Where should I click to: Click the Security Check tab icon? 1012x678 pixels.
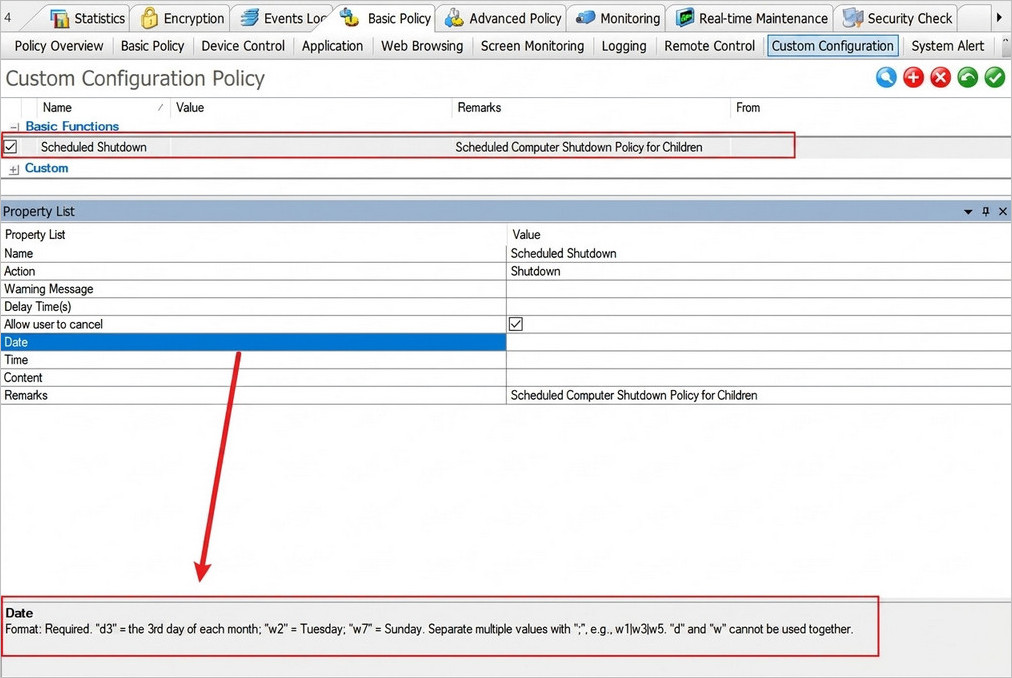(x=853, y=18)
